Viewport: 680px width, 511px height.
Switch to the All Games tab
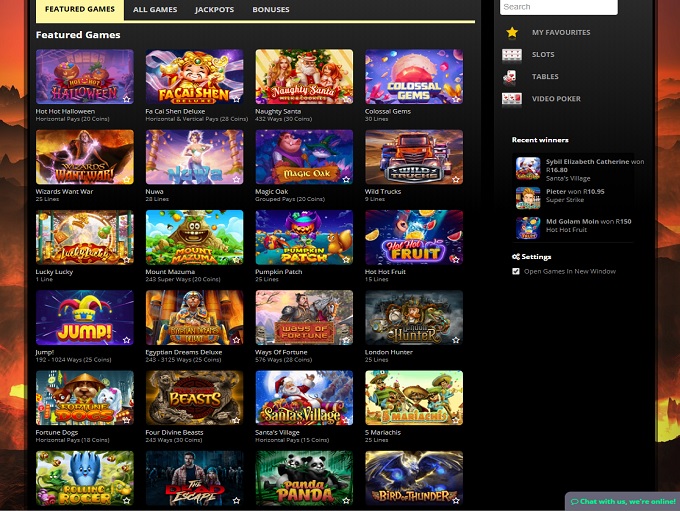[154, 10]
